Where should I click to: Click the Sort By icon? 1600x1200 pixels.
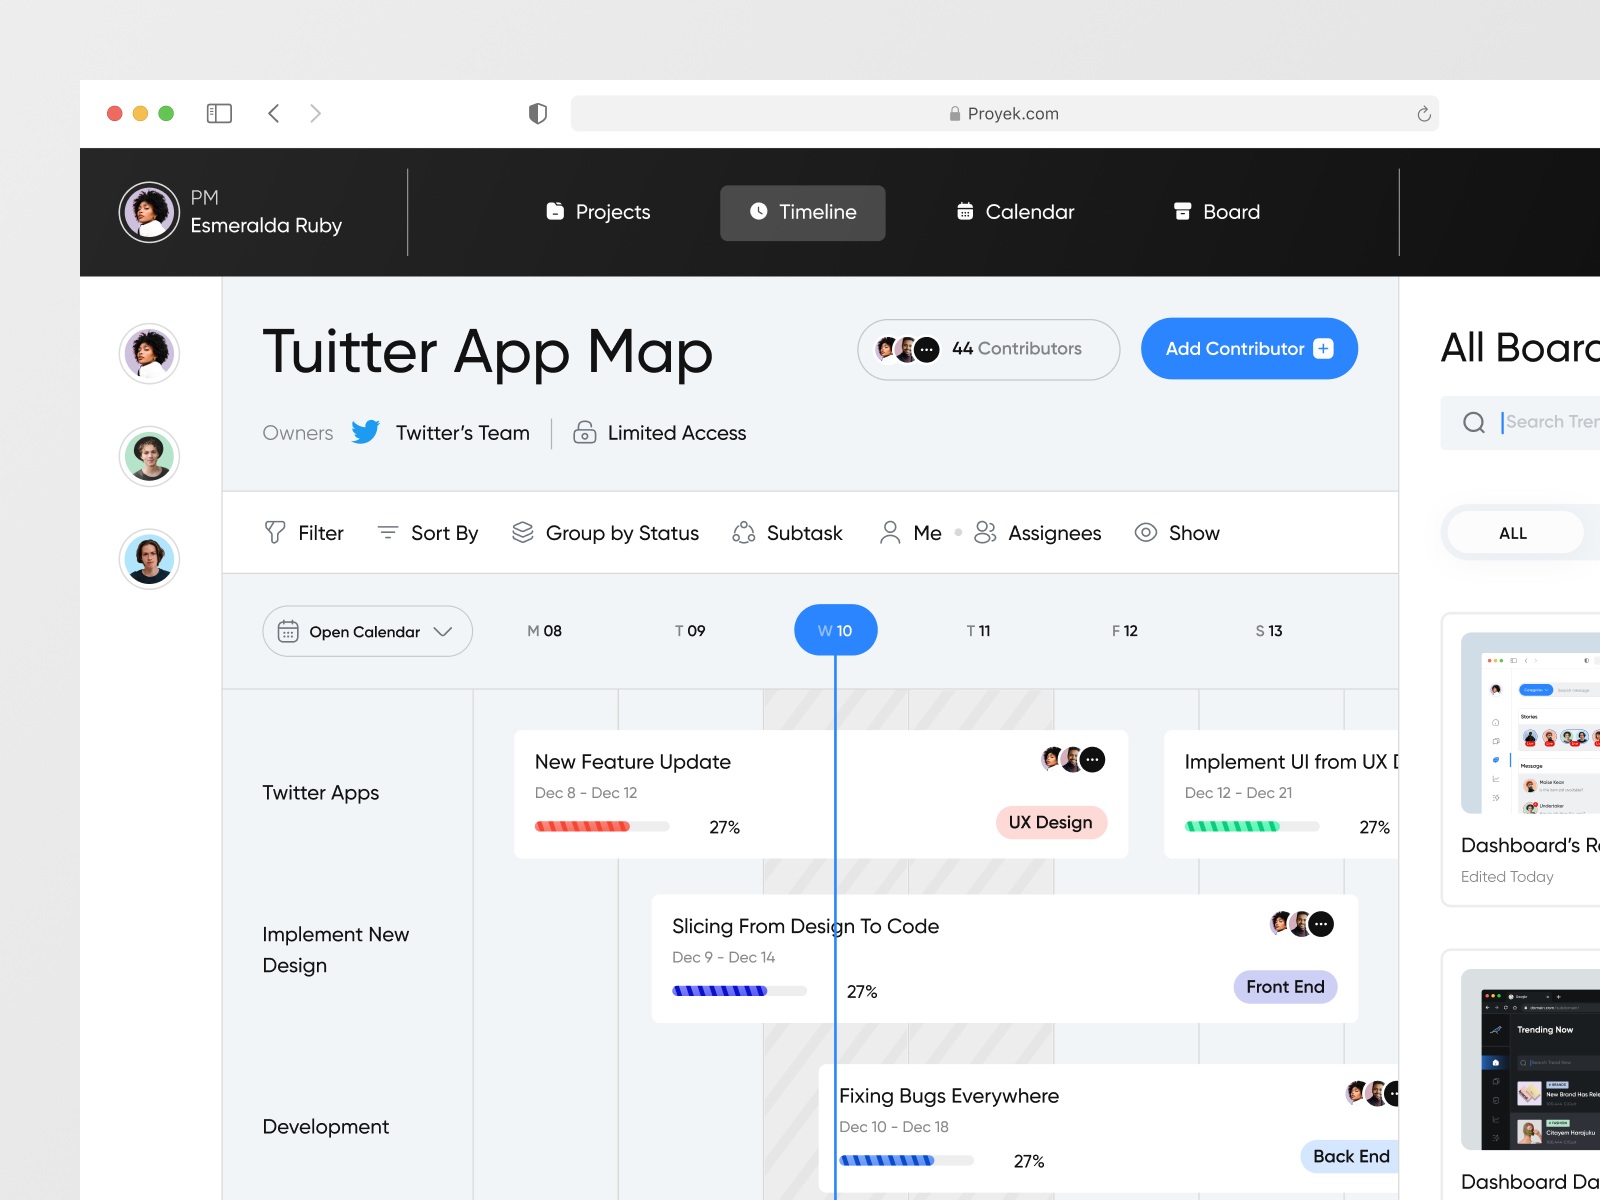(387, 532)
